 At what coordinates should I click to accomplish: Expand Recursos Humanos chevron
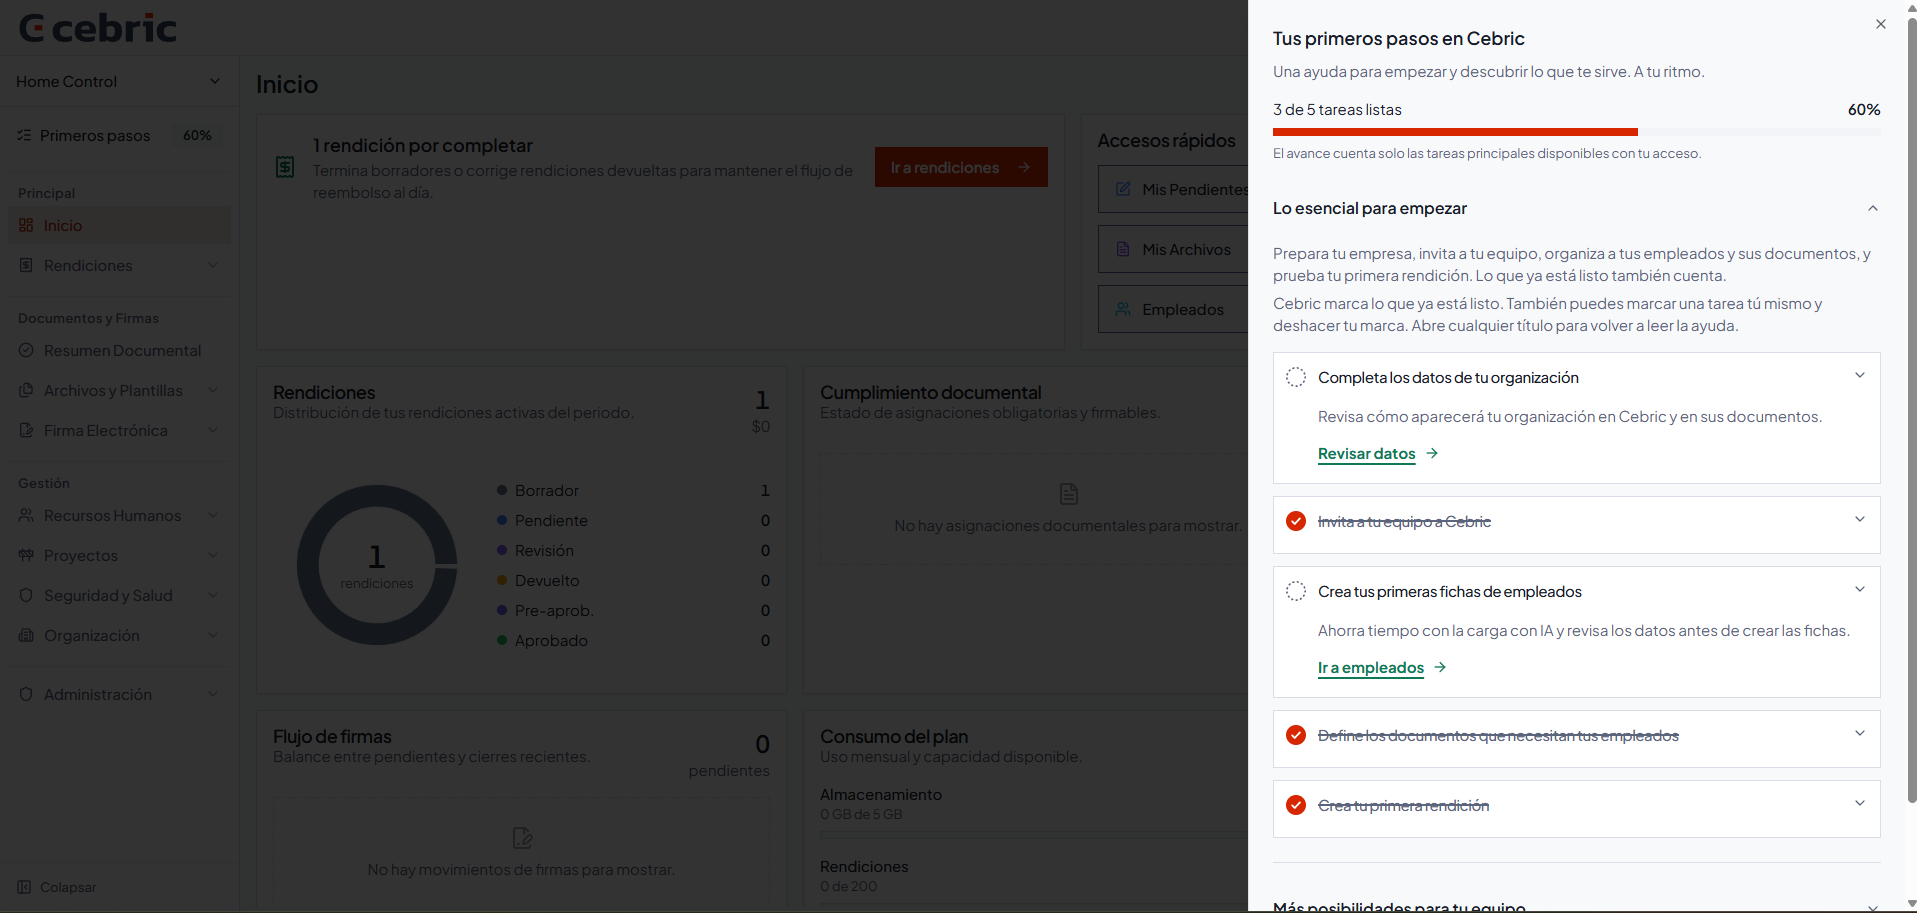coord(213,515)
